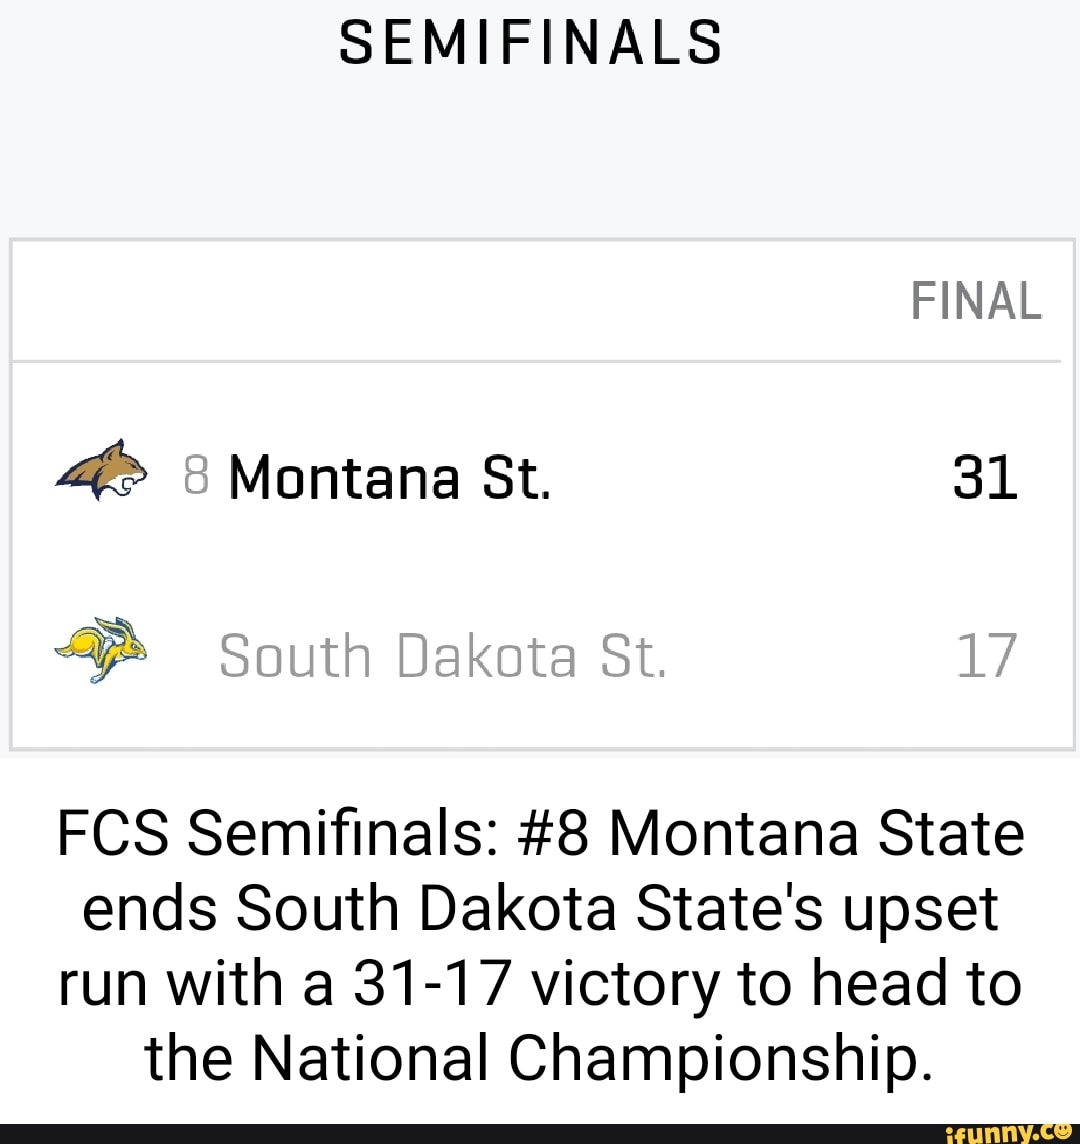Select the SEMIFINALS round heading
1080x1144 pixels.
tap(530, 43)
